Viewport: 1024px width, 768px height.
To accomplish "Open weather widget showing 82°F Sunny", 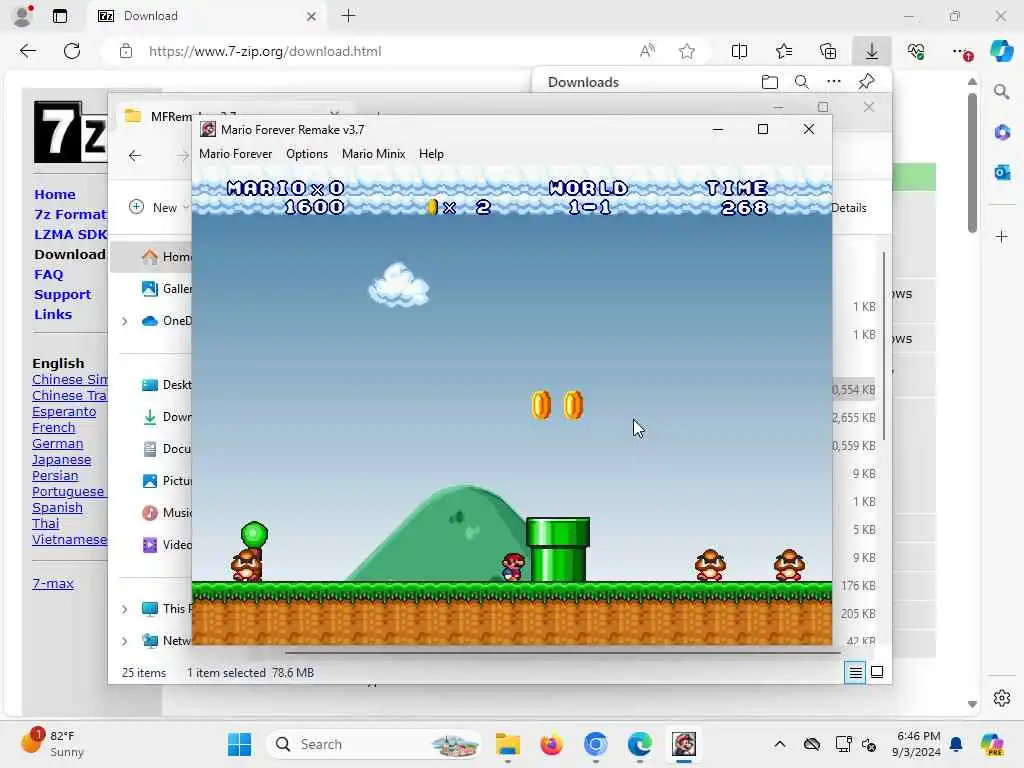I will (x=52, y=744).
